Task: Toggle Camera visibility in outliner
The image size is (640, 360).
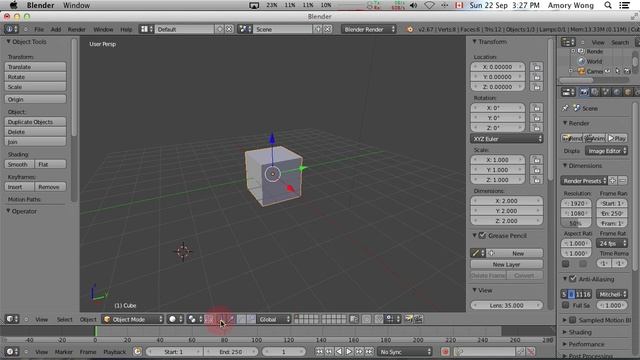Action: pyautogui.click(x=608, y=71)
